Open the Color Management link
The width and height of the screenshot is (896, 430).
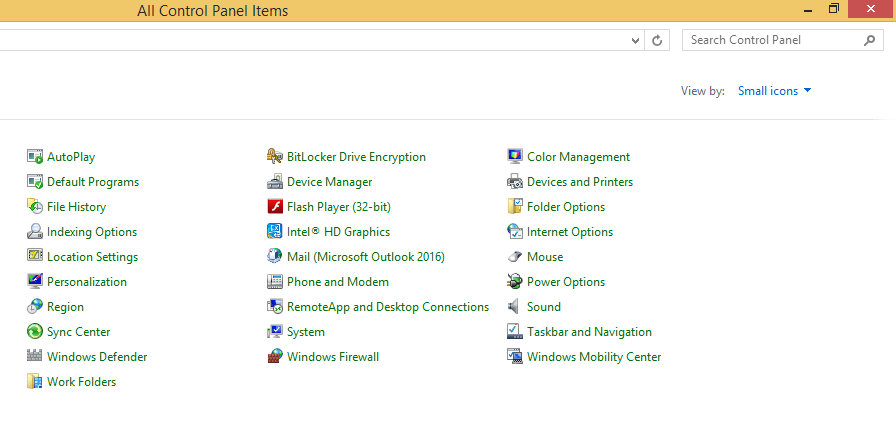tap(578, 157)
